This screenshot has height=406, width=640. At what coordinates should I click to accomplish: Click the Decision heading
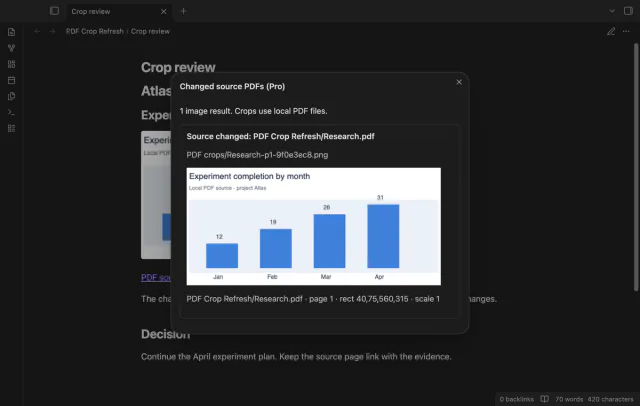click(165, 334)
